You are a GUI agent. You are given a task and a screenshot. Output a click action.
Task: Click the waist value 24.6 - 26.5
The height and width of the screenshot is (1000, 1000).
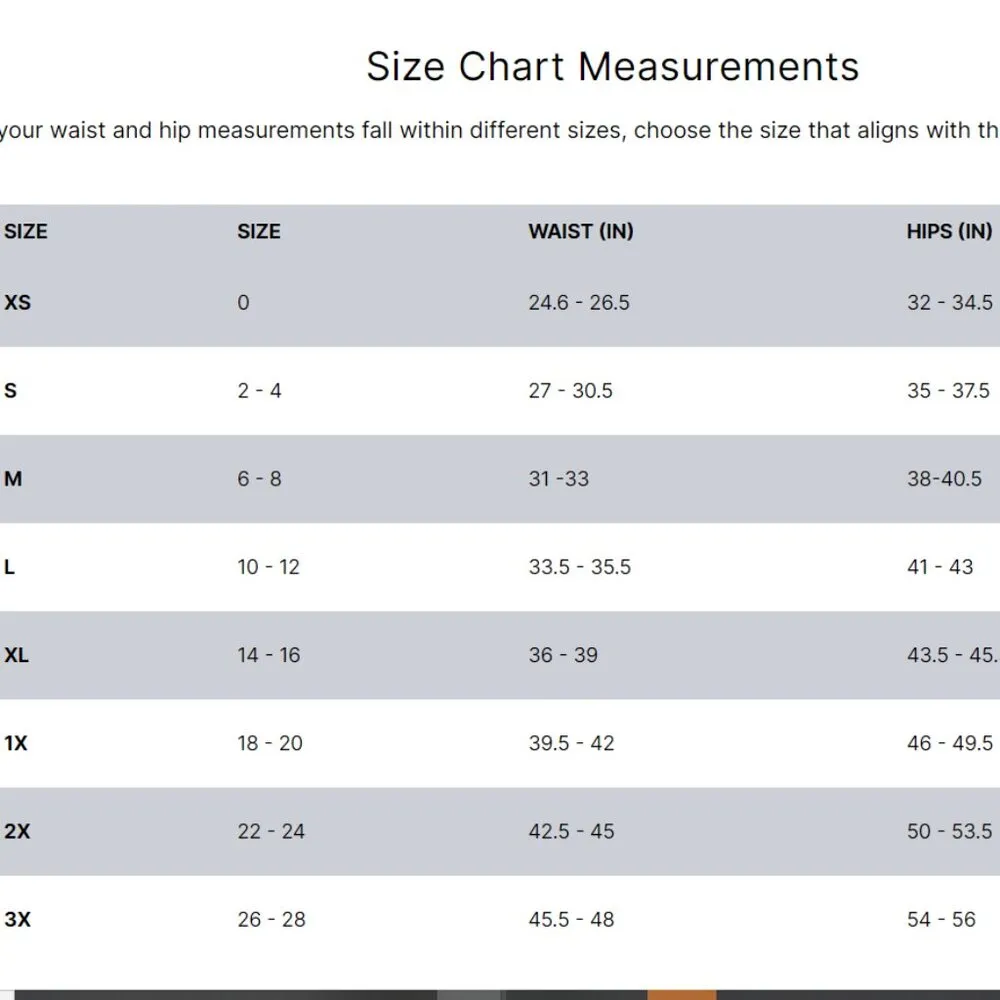[x=579, y=302]
